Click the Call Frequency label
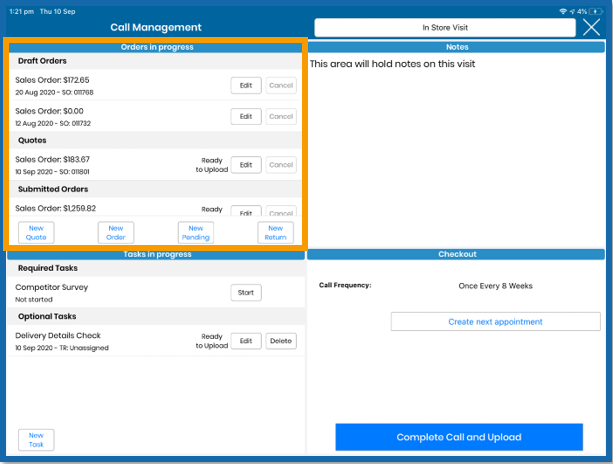The width and height of the screenshot is (613, 464). point(345,285)
